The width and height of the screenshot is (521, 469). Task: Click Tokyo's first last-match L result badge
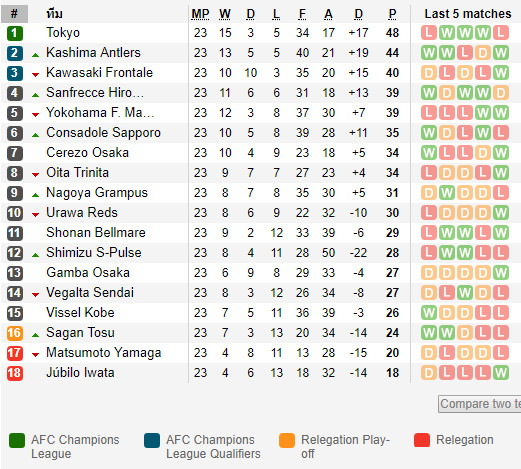[x=429, y=33]
